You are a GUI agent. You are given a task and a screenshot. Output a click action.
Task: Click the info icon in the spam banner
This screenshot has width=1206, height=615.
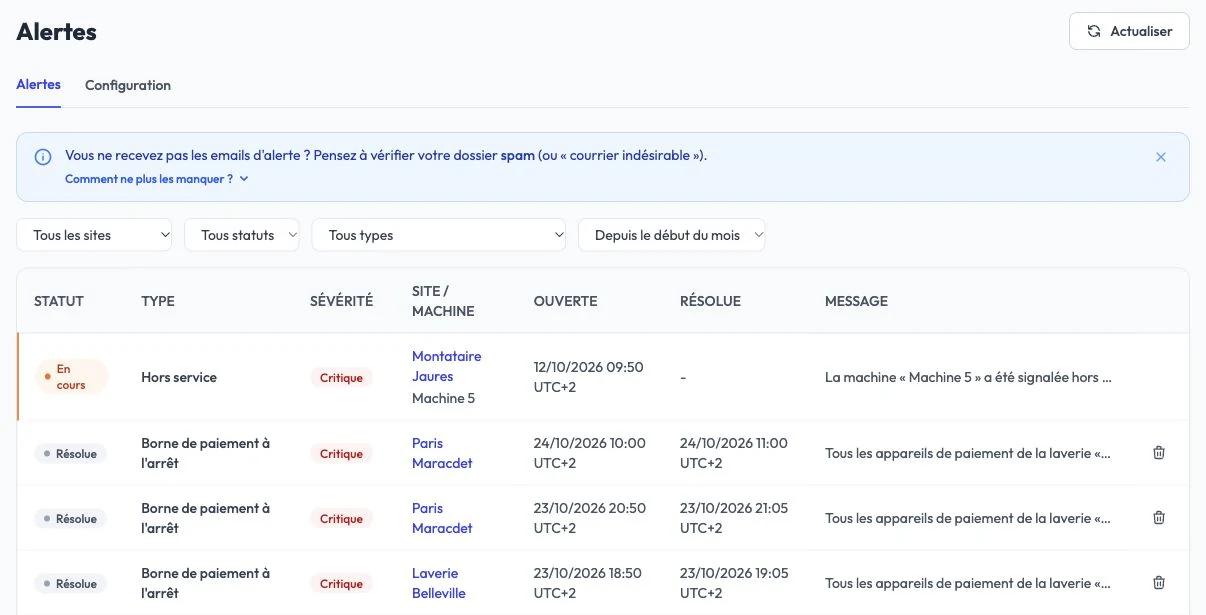pos(43,157)
